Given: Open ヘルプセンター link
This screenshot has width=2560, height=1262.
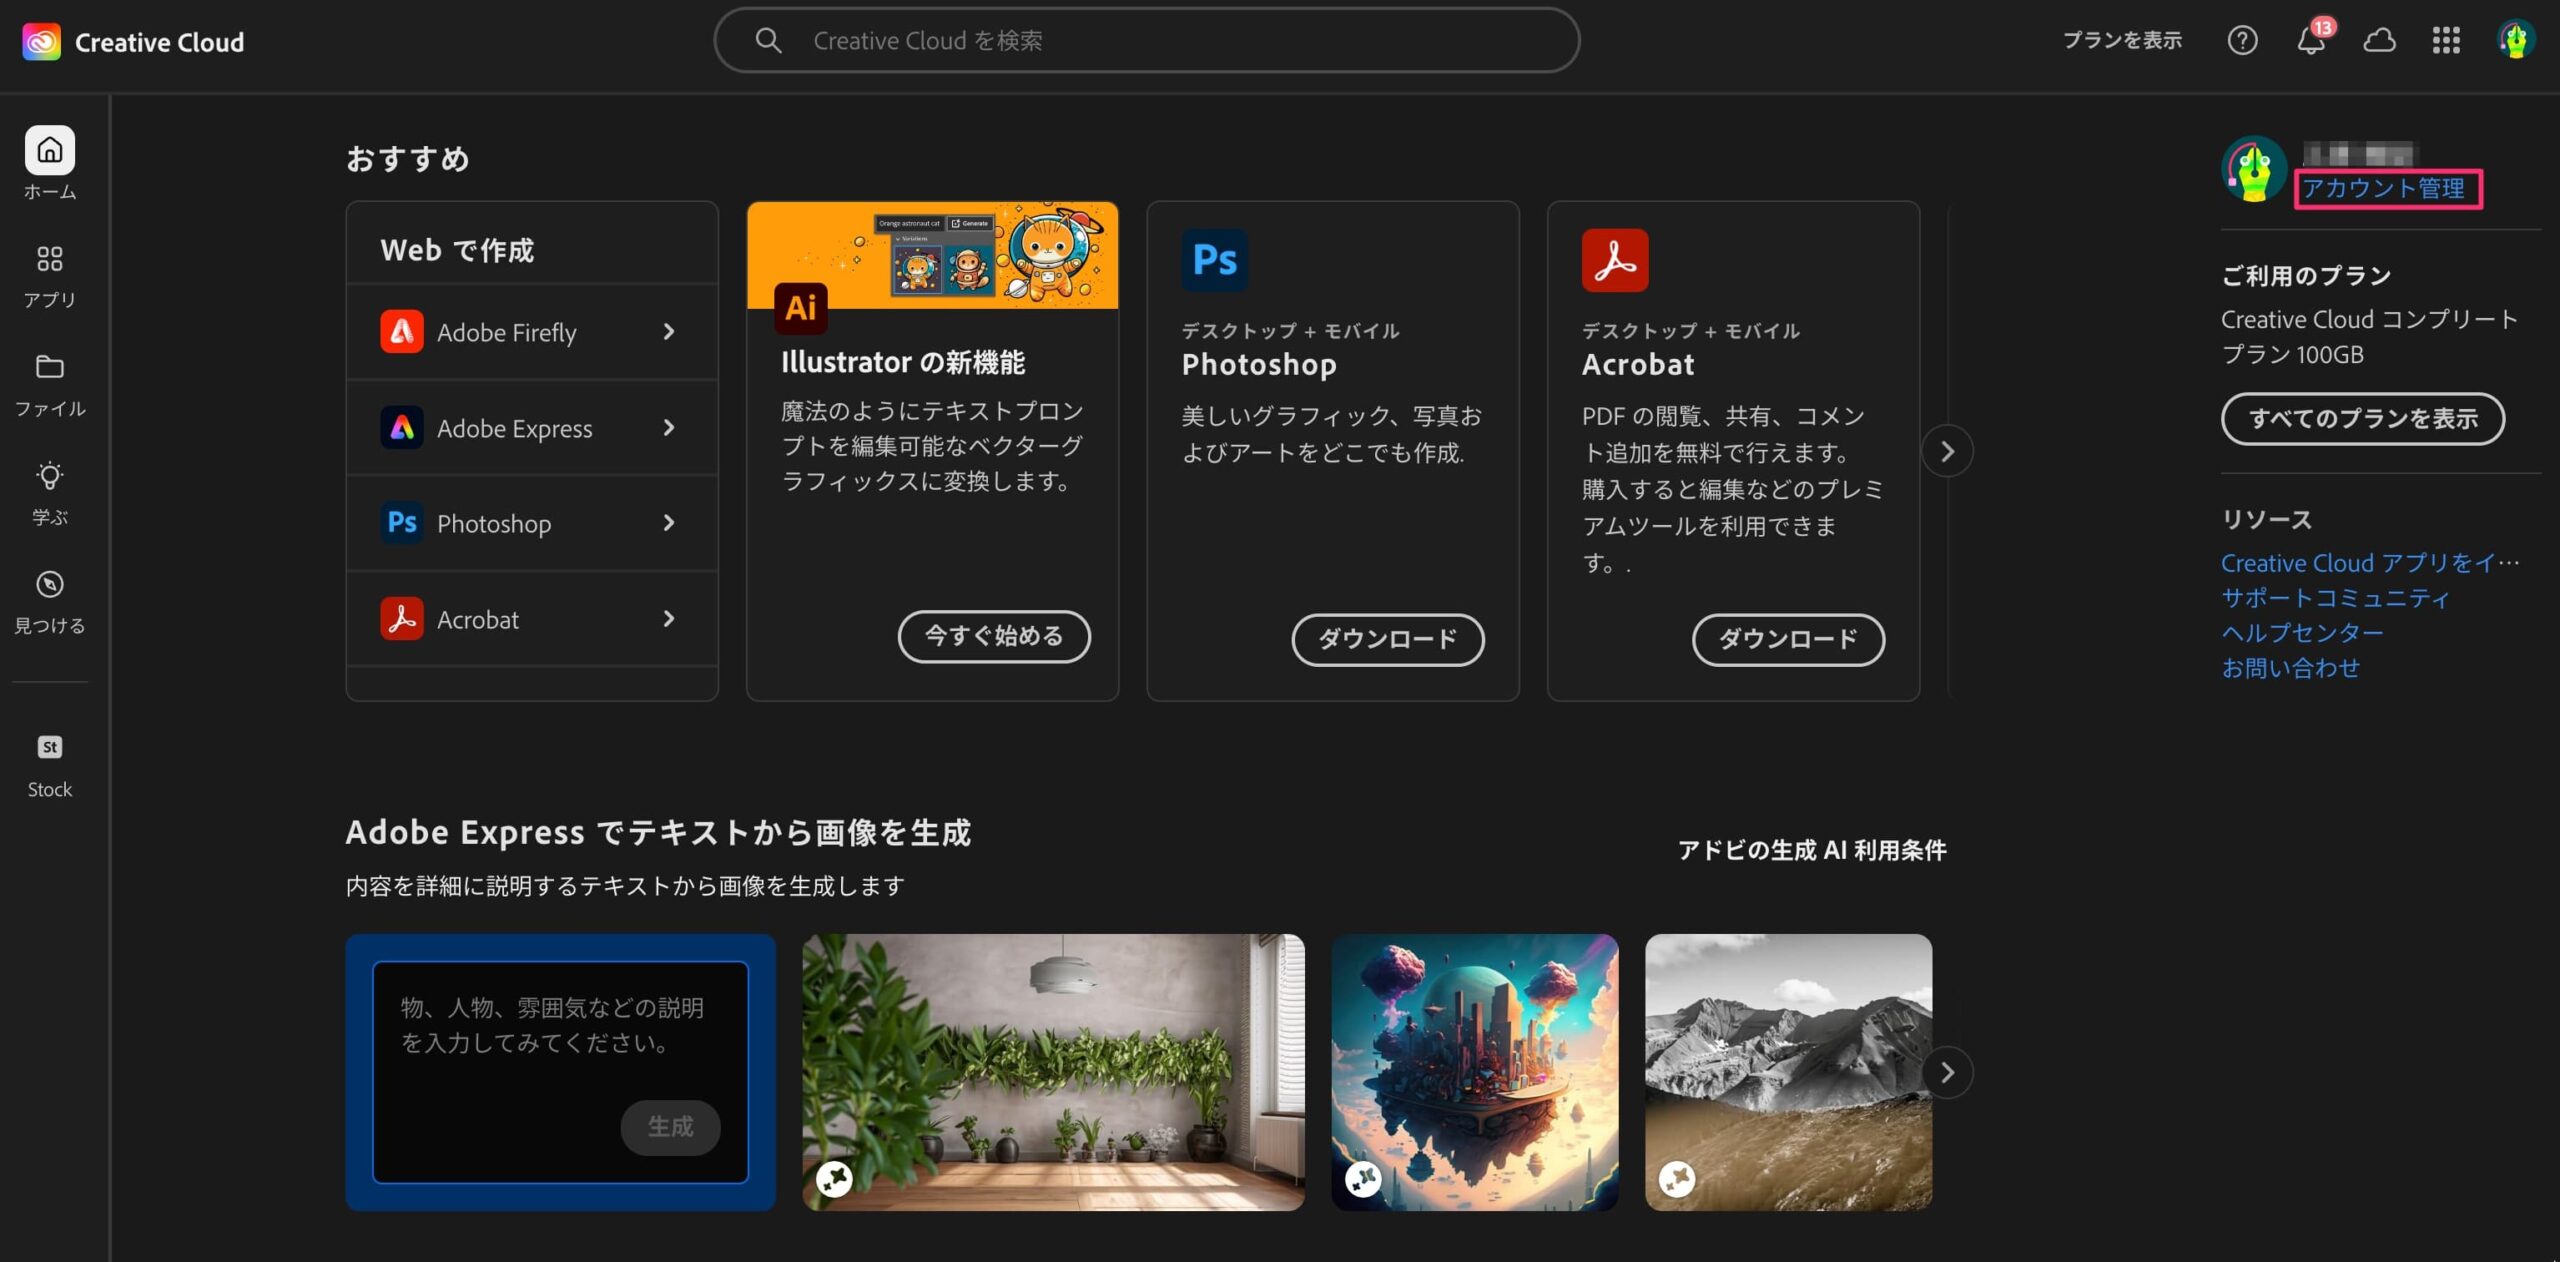Looking at the screenshot, I should tap(2302, 633).
